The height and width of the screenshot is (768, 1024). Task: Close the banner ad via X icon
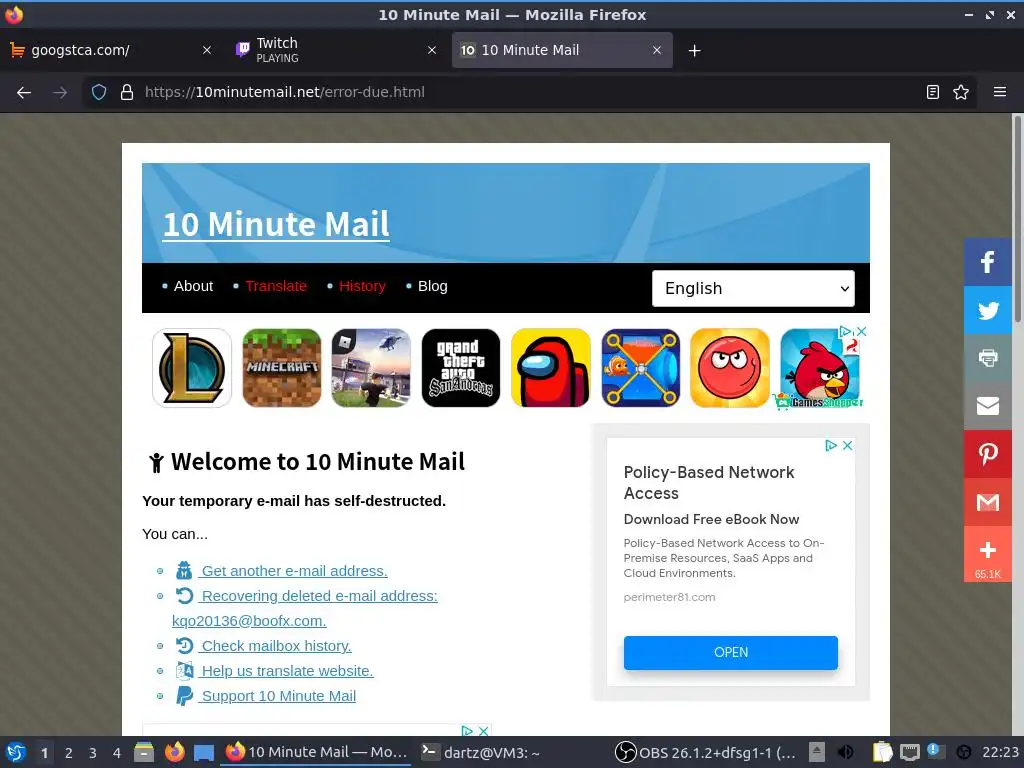[x=861, y=332]
